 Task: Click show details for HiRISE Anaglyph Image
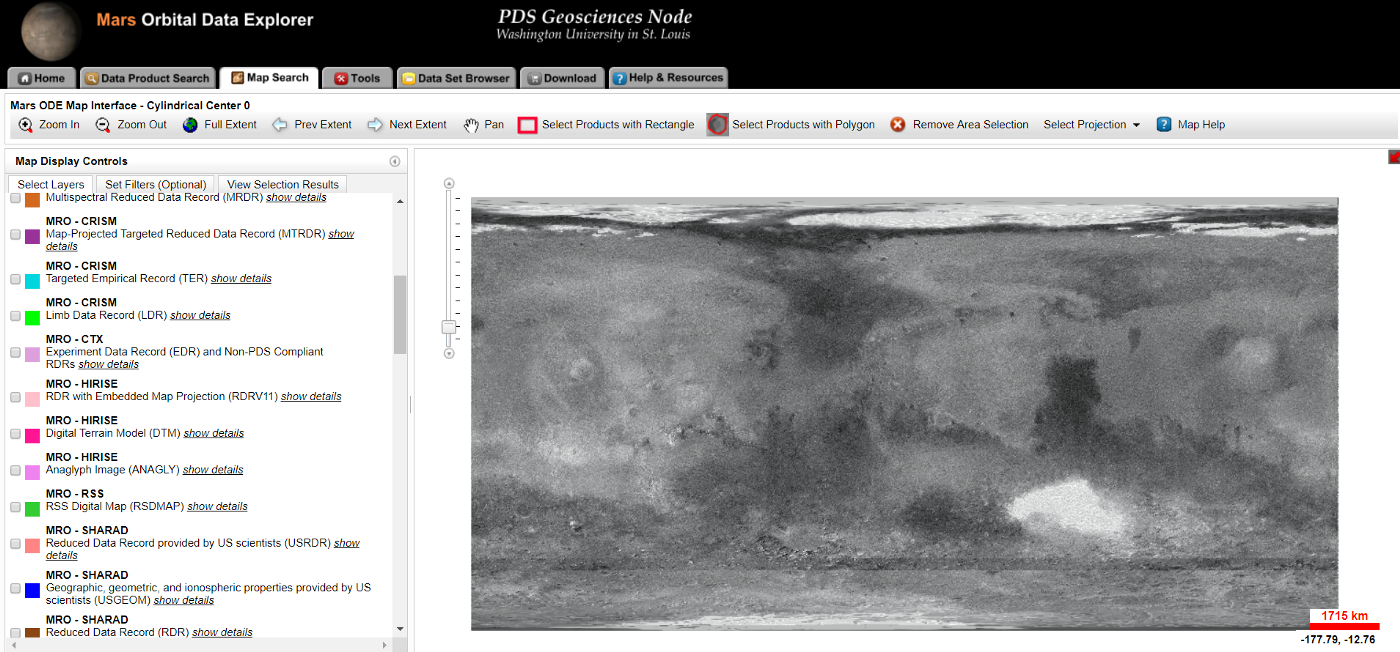pos(213,470)
